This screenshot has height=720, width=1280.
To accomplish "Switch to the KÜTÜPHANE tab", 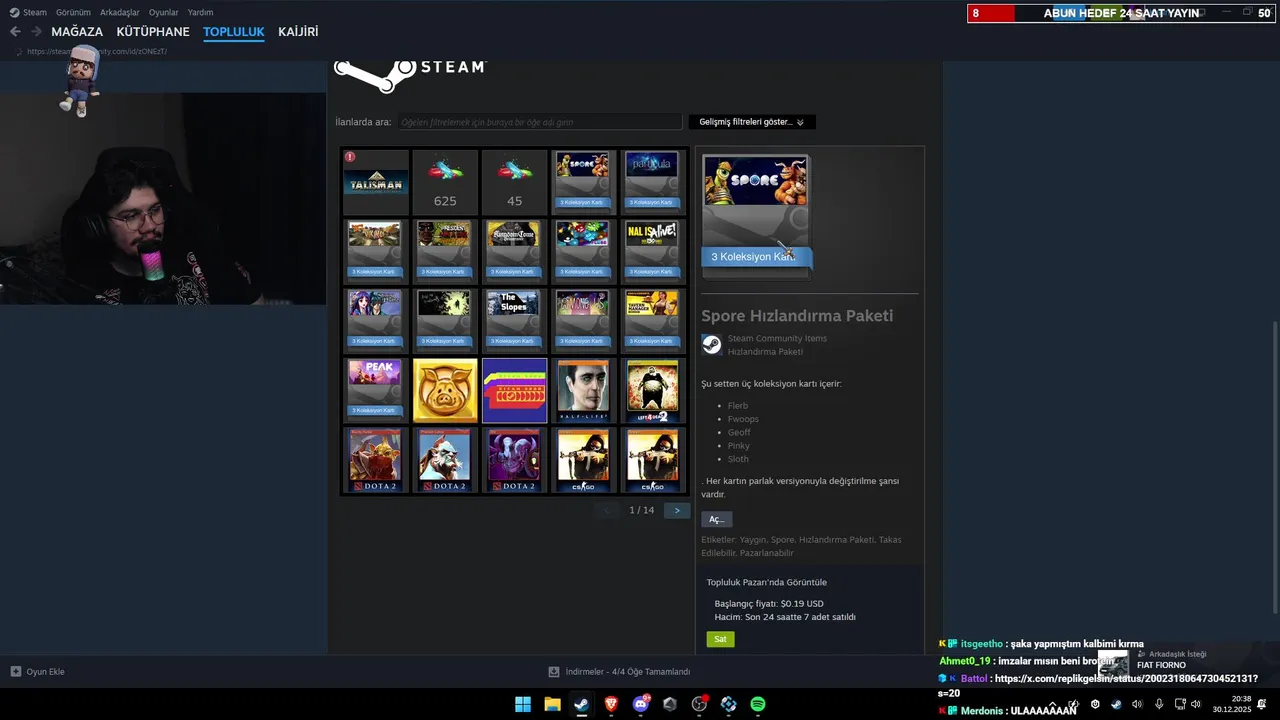I will pyautogui.click(x=153, y=32).
